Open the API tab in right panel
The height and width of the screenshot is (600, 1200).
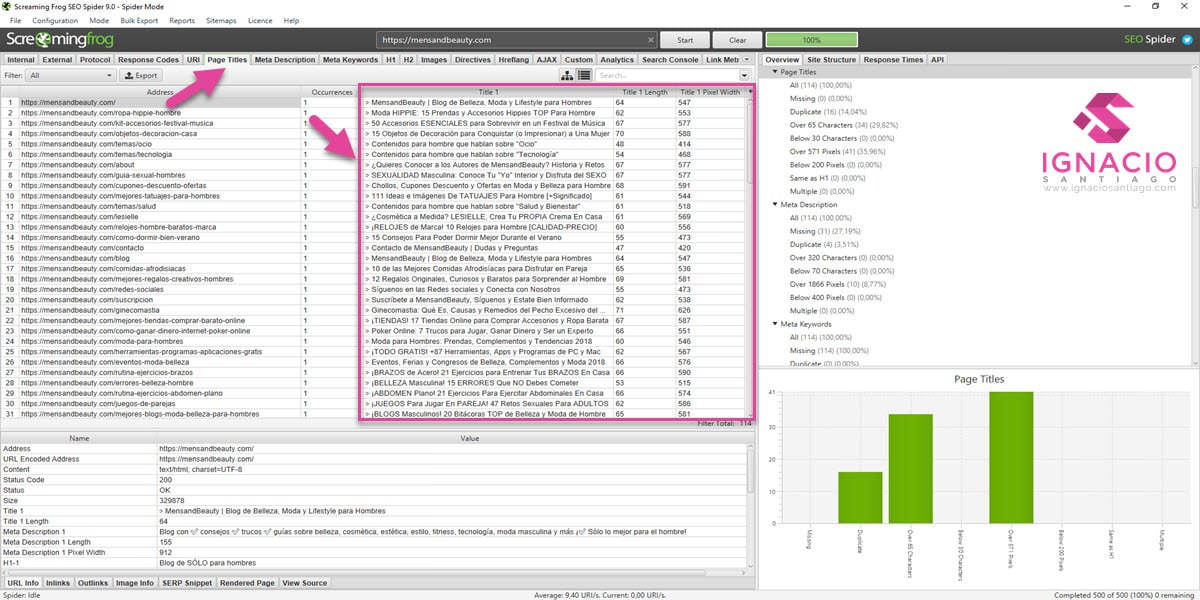937,59
